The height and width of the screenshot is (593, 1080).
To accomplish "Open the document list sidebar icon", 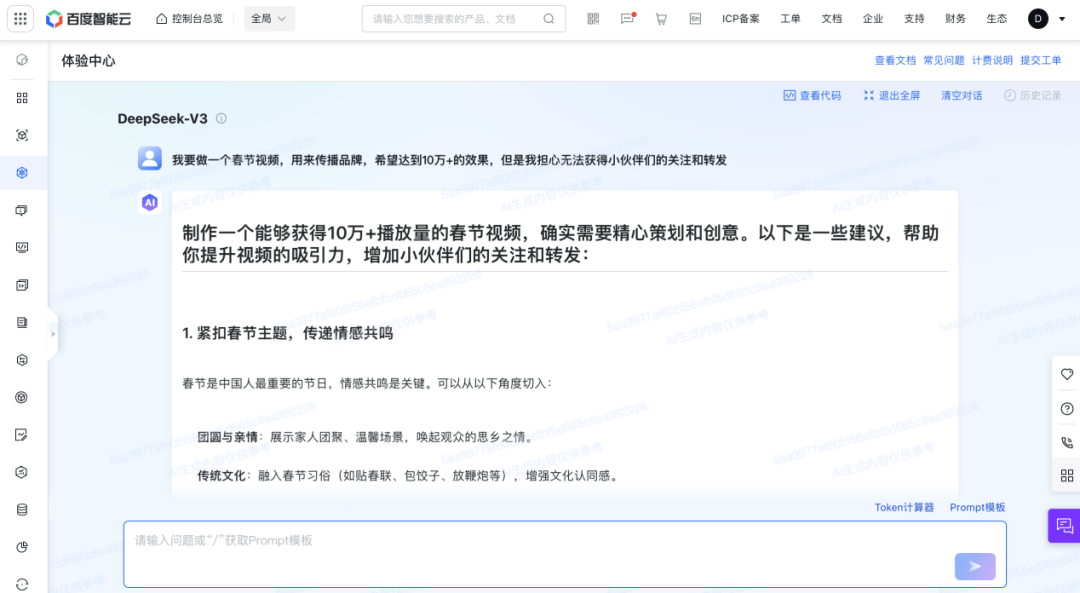I will pyautogui.click(x=22, y=322).
